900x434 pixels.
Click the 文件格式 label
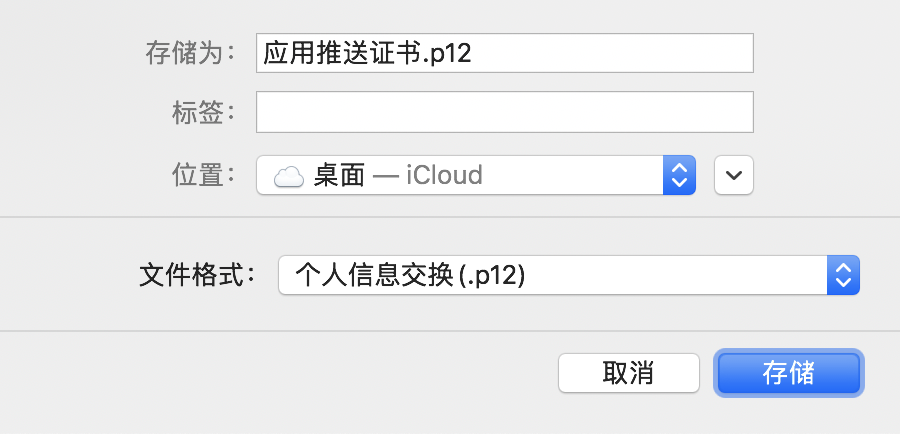(197, 276)
